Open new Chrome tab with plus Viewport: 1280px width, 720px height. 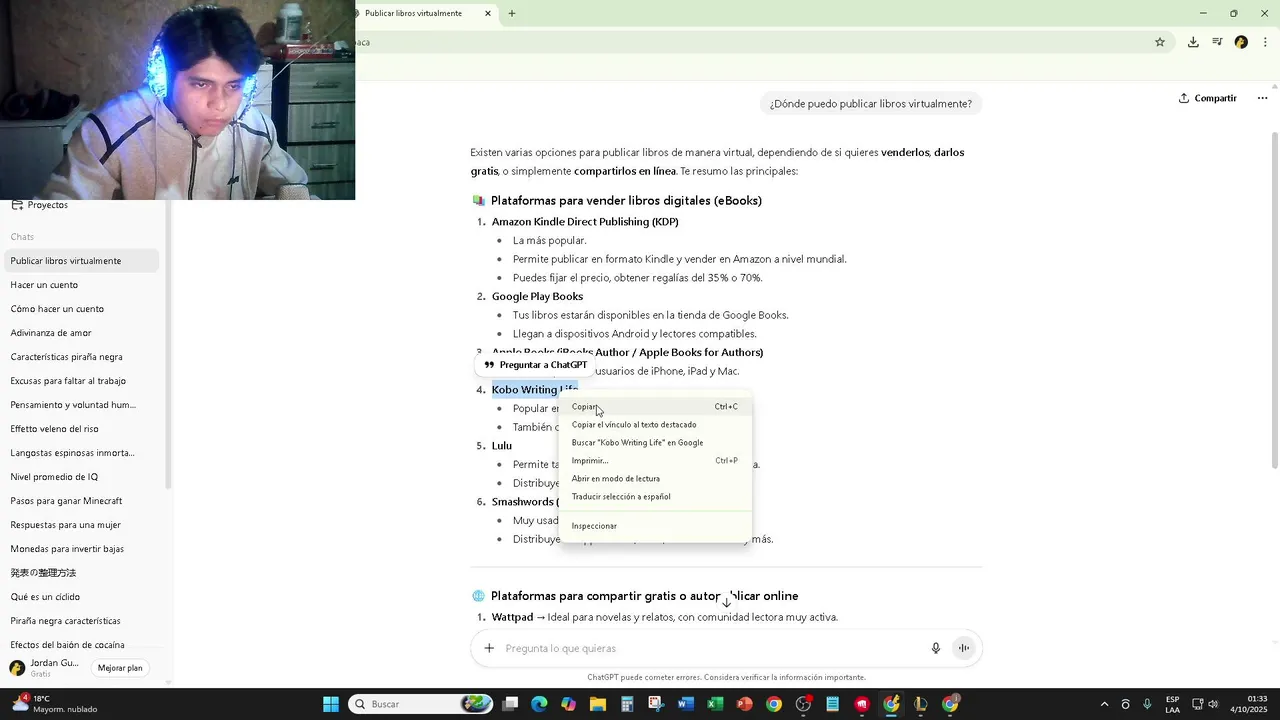point(512,13)
